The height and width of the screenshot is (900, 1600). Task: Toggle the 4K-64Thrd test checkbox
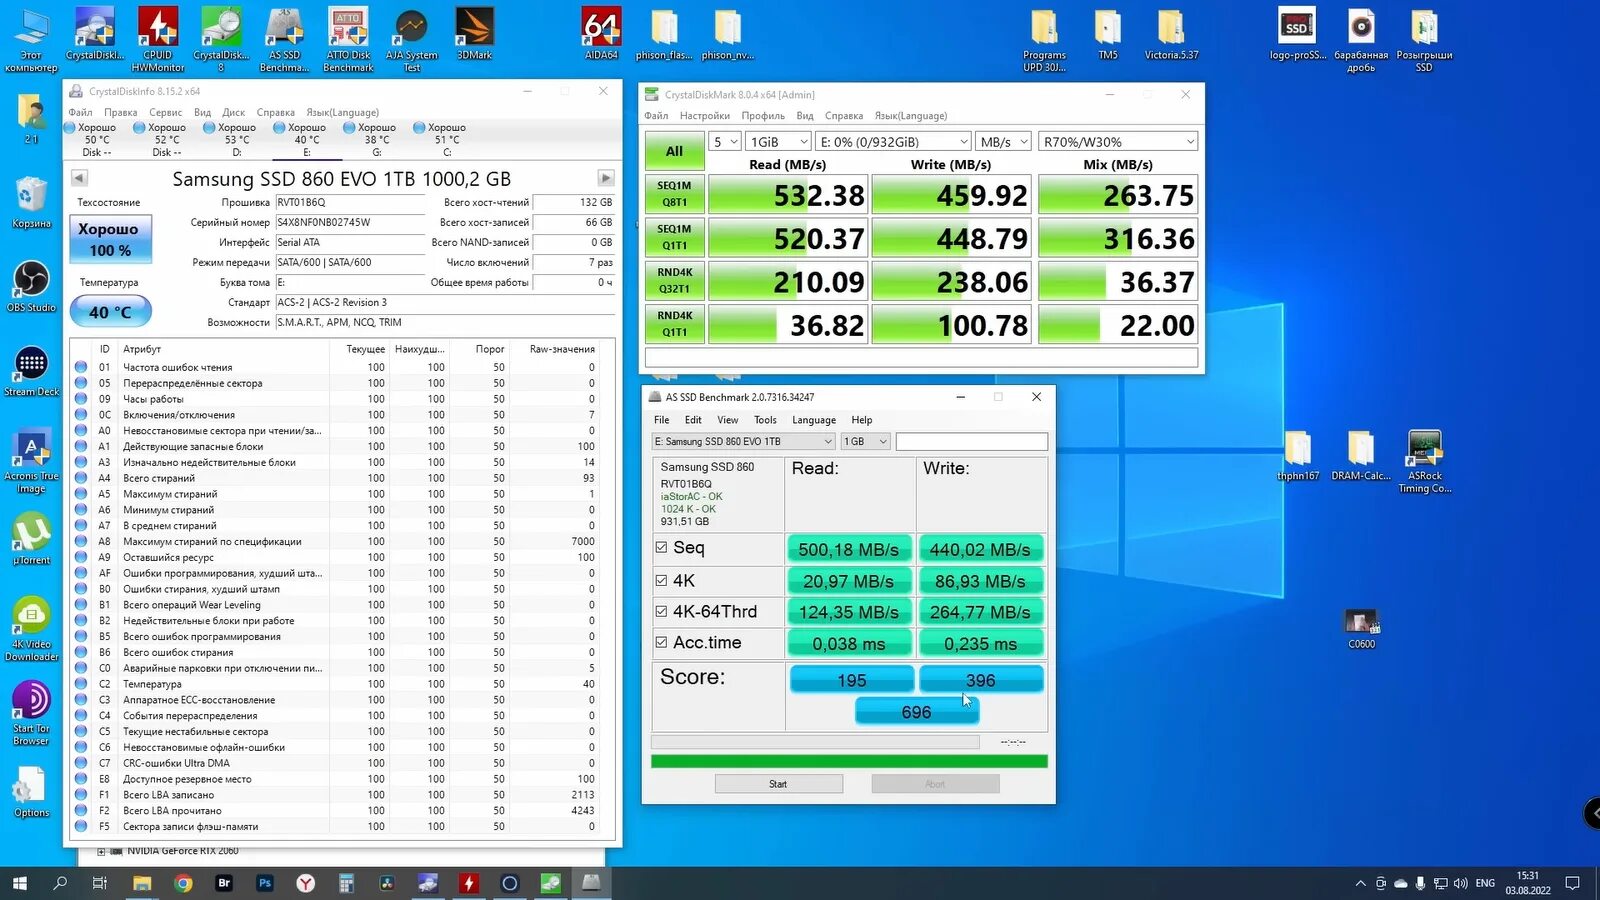click(x=661, y=611)
